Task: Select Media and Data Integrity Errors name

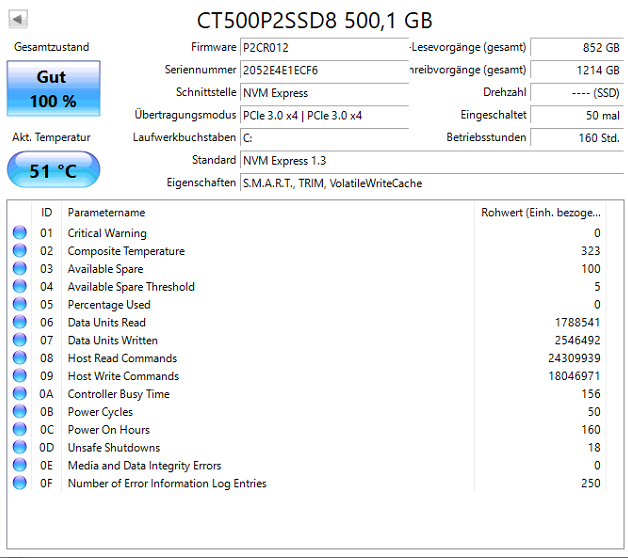Action: 144,465
